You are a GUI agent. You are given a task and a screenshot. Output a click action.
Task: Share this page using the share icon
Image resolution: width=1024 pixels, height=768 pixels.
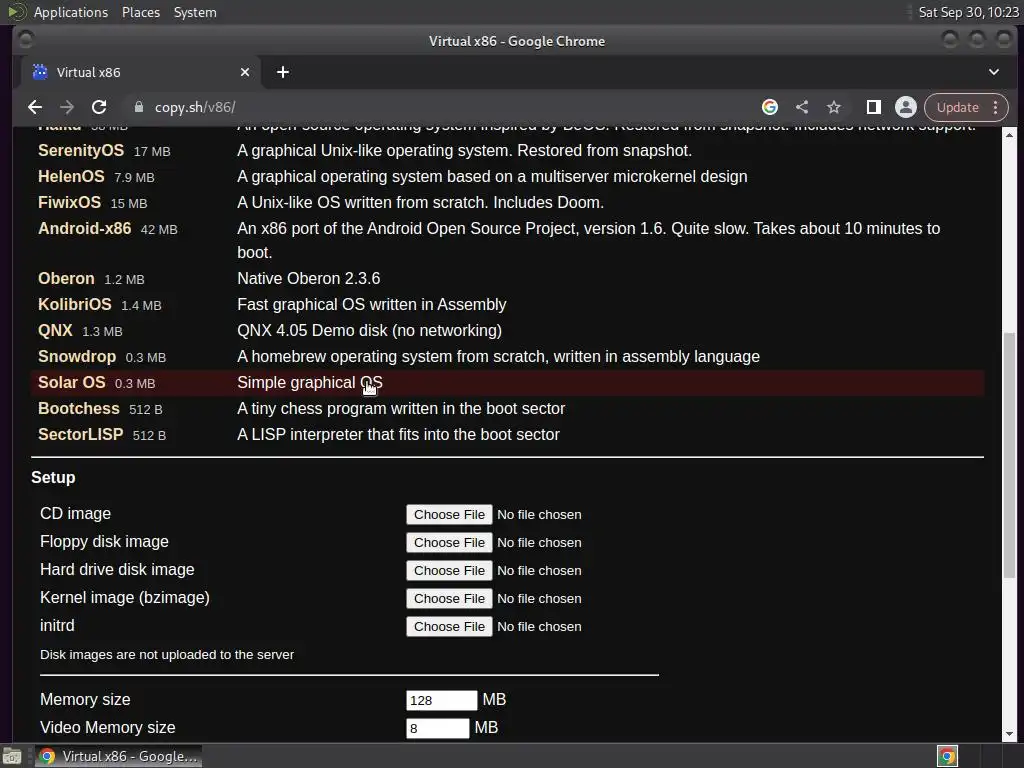[802, 107]
